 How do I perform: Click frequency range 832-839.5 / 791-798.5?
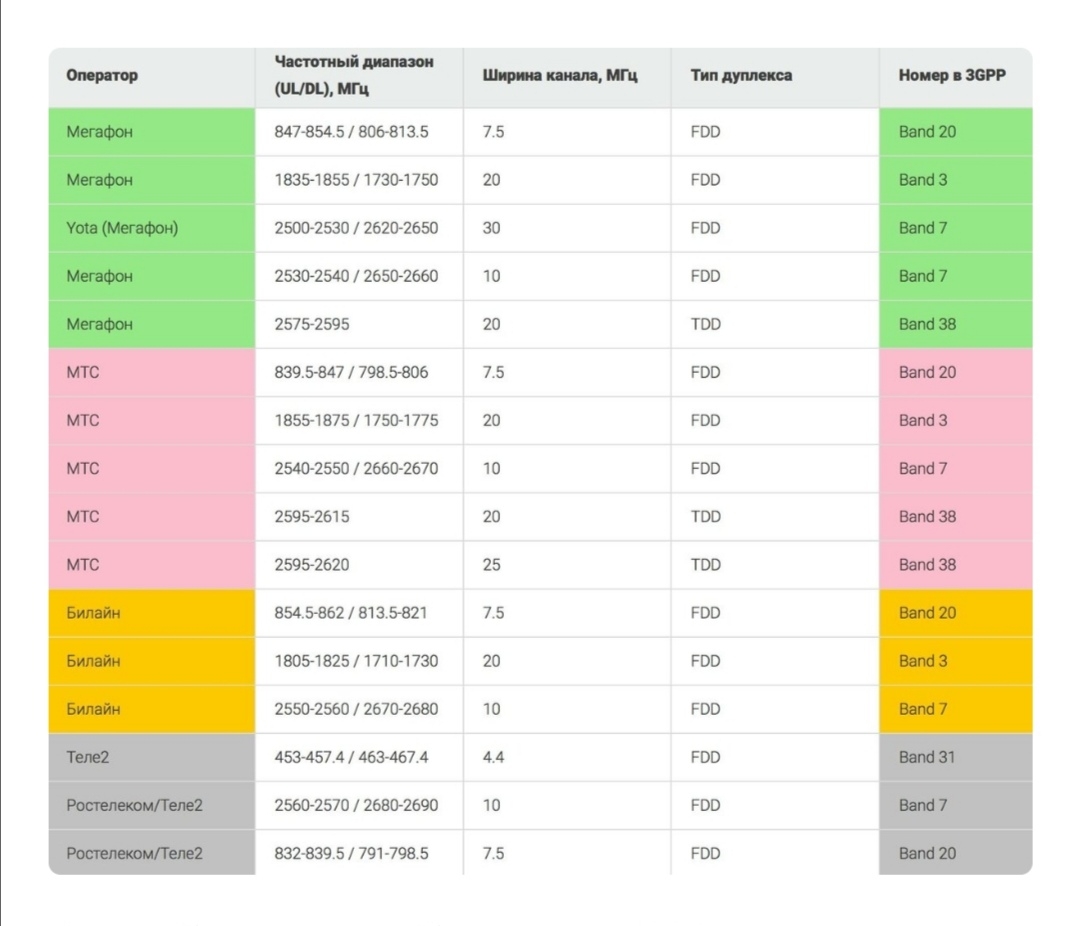click(x=351, y=853)
